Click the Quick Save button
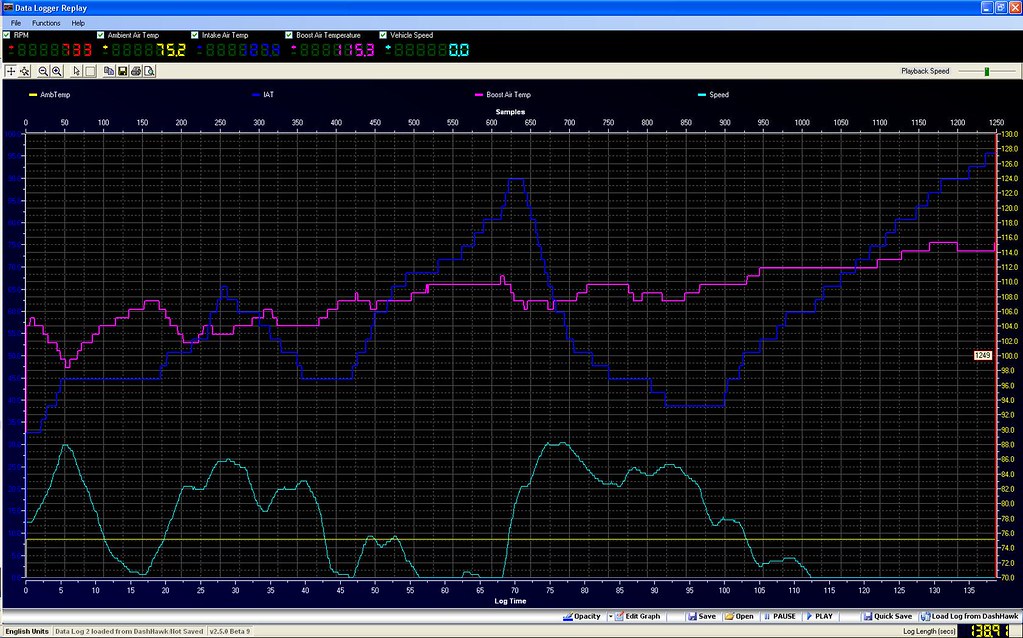The height and width of the screenshot is (638, 1023). click(887, 616)
